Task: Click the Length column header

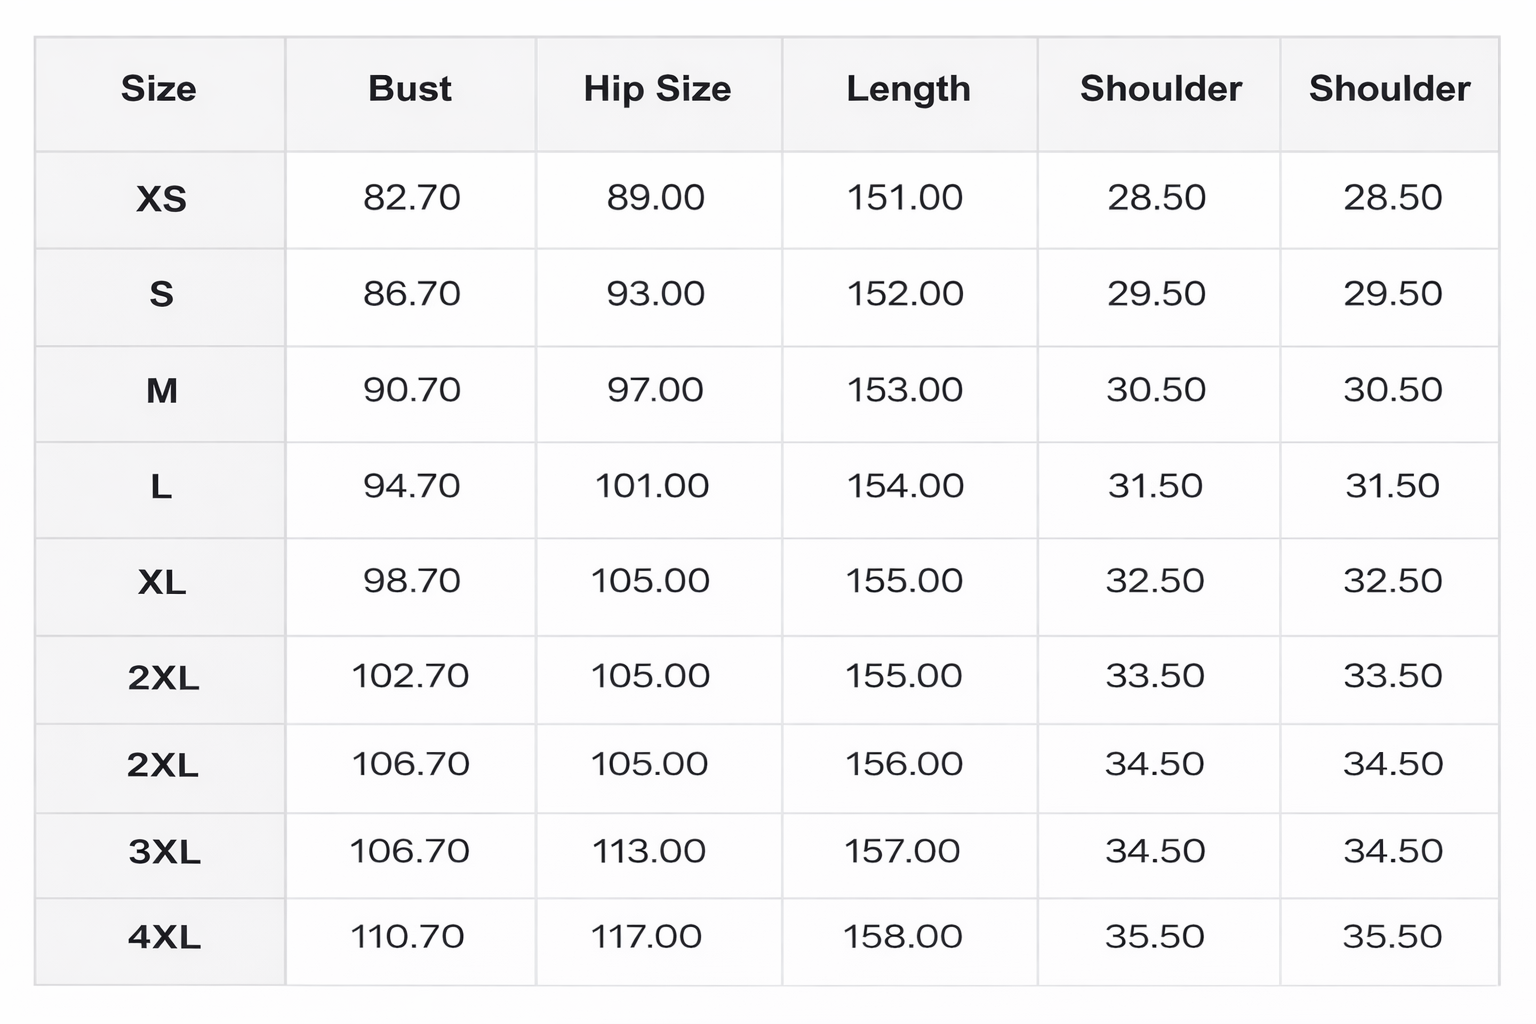Action: 908,89
